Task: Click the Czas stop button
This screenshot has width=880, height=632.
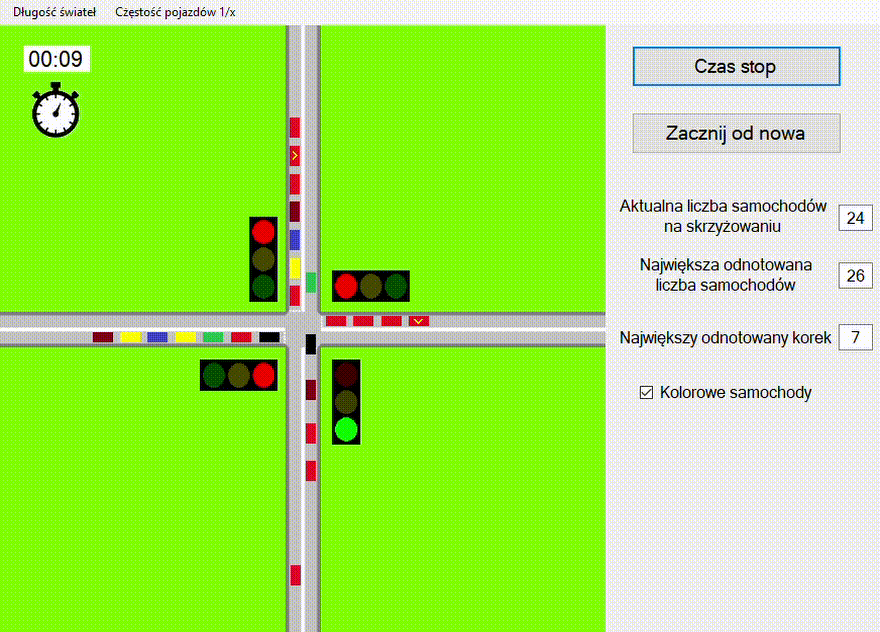Action: click(x=736, y=66)
